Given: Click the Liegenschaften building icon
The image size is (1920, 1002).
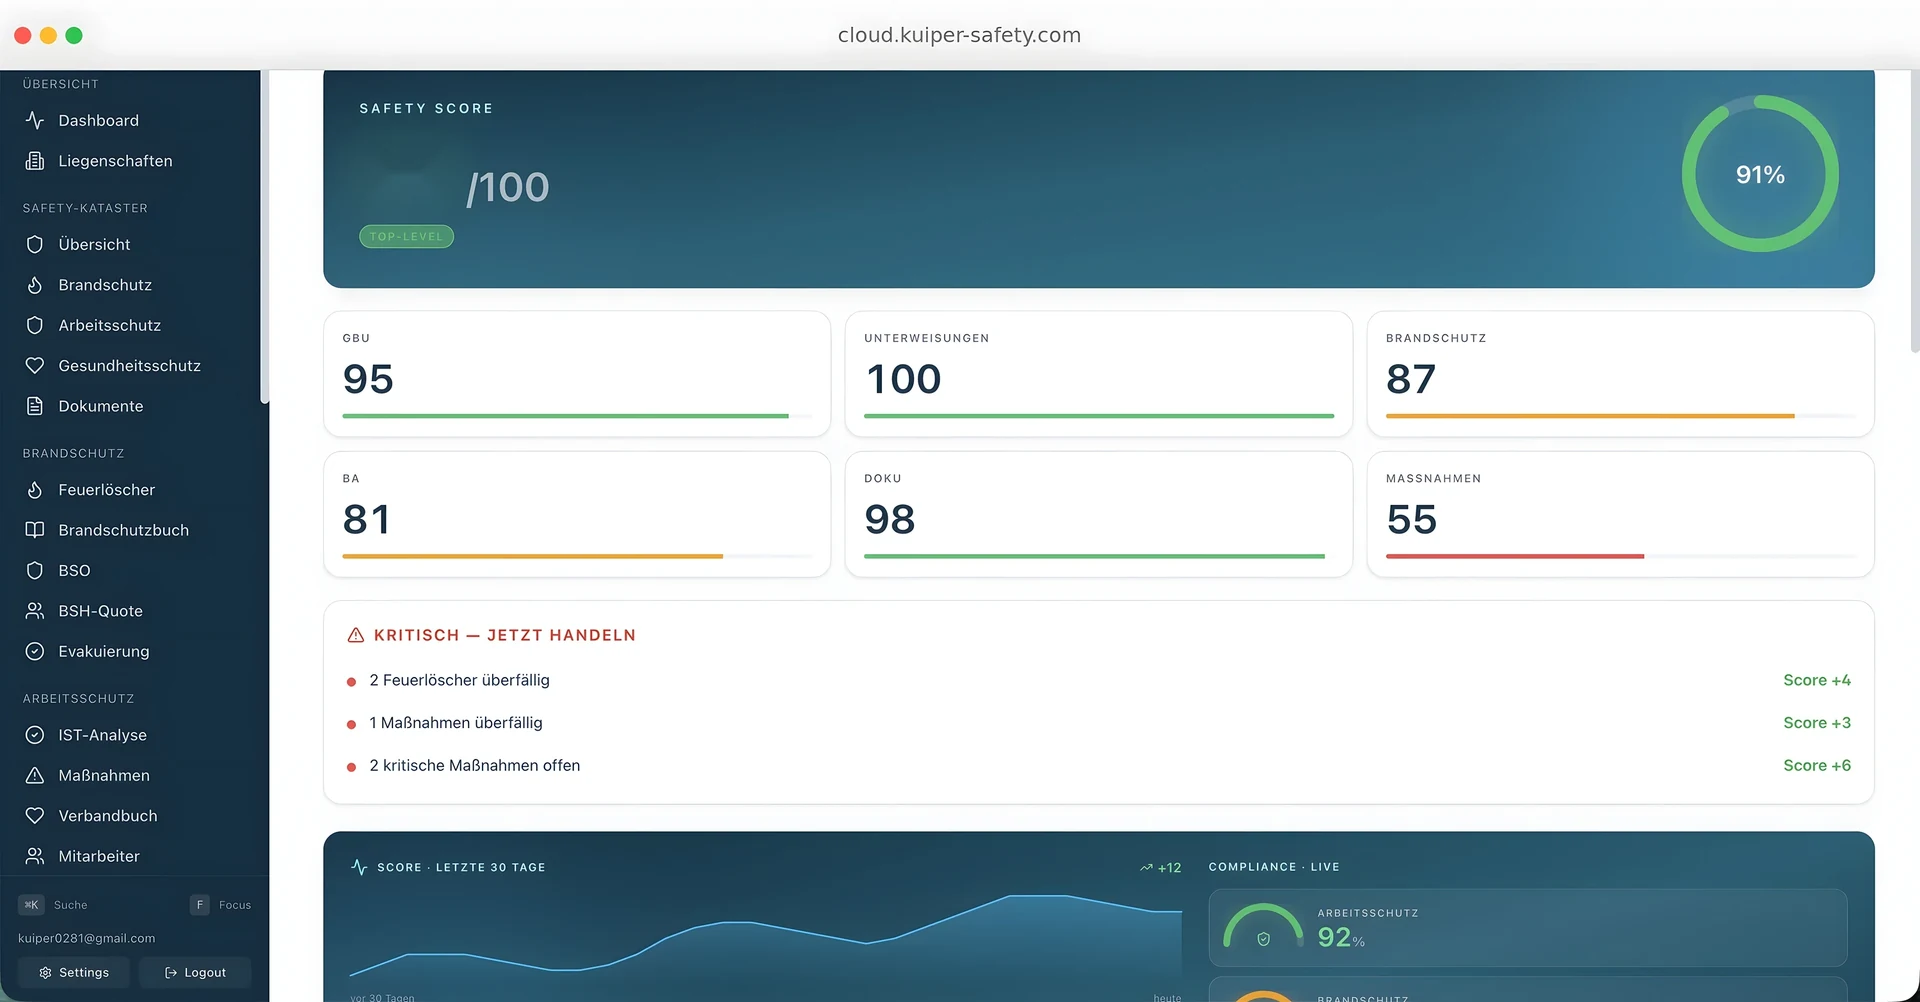Looking at the screenshot, I should [x=35, y=161].
